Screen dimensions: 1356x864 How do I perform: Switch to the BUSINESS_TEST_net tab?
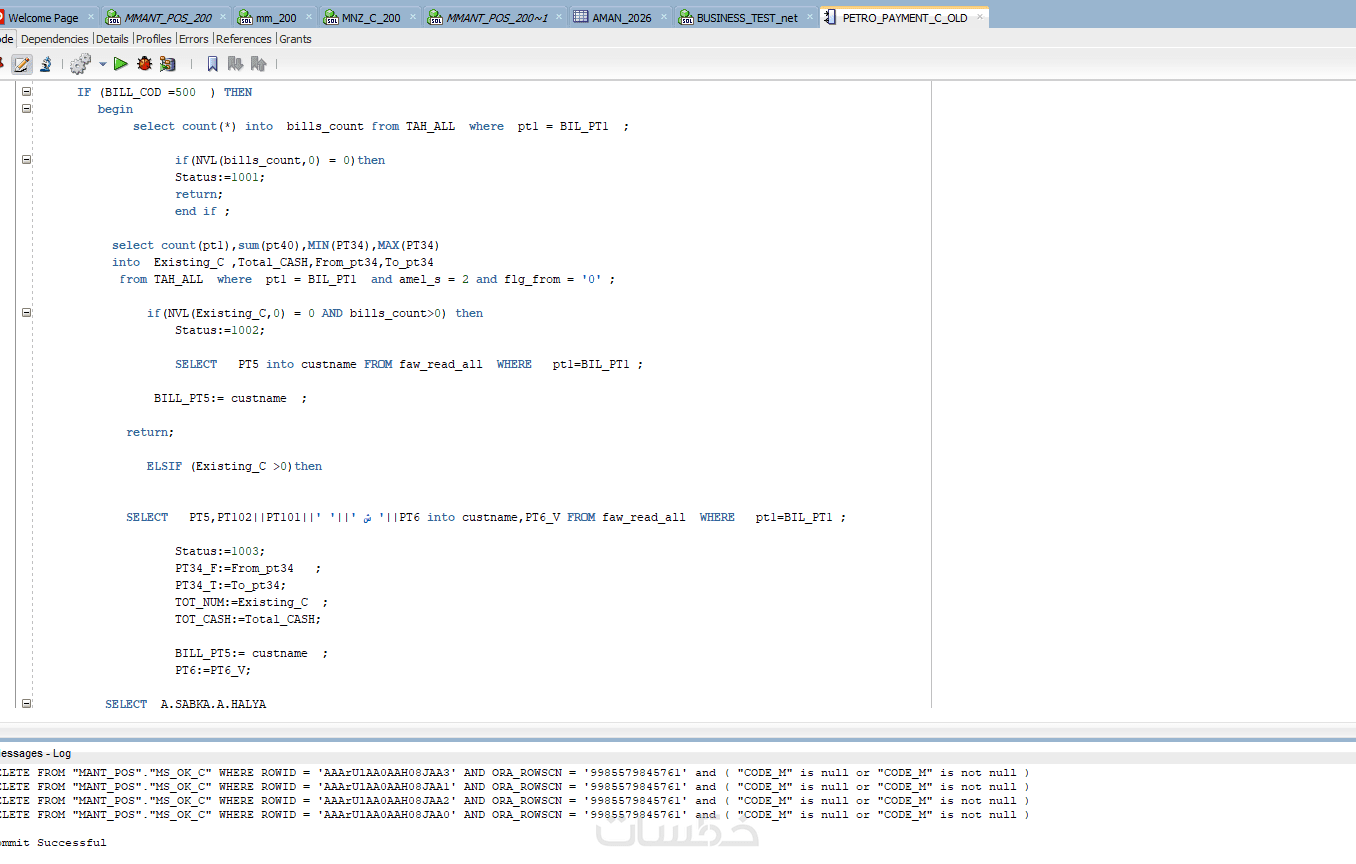pos(747,18)
